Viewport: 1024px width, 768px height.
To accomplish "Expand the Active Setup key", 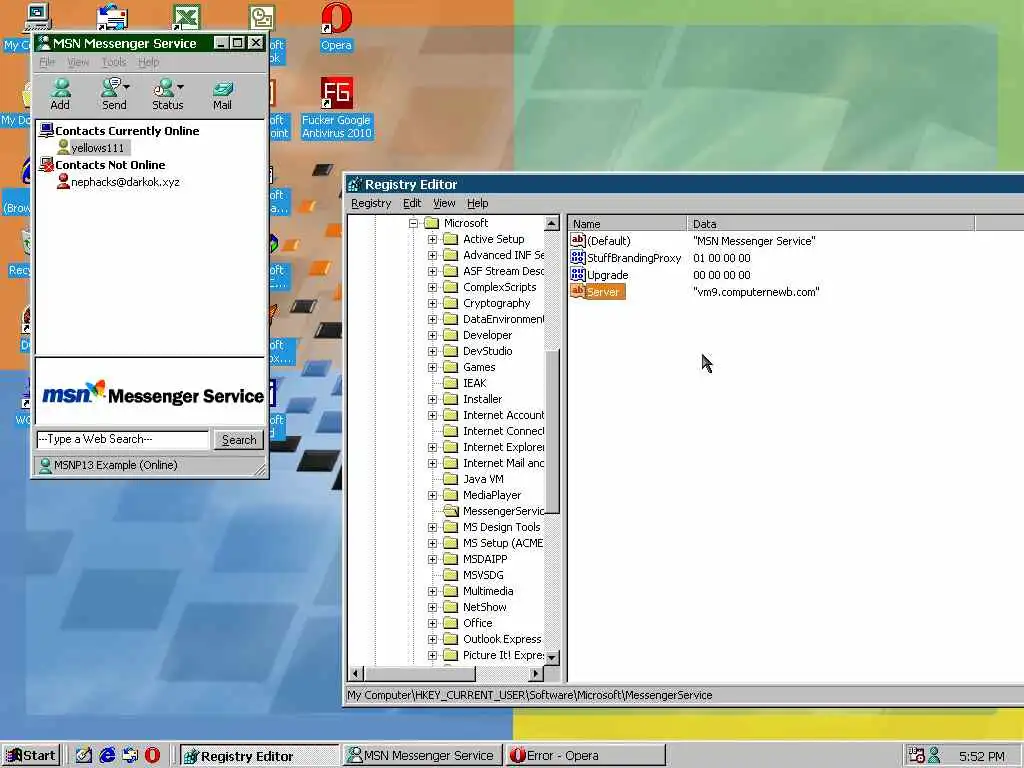I will 432,240.
